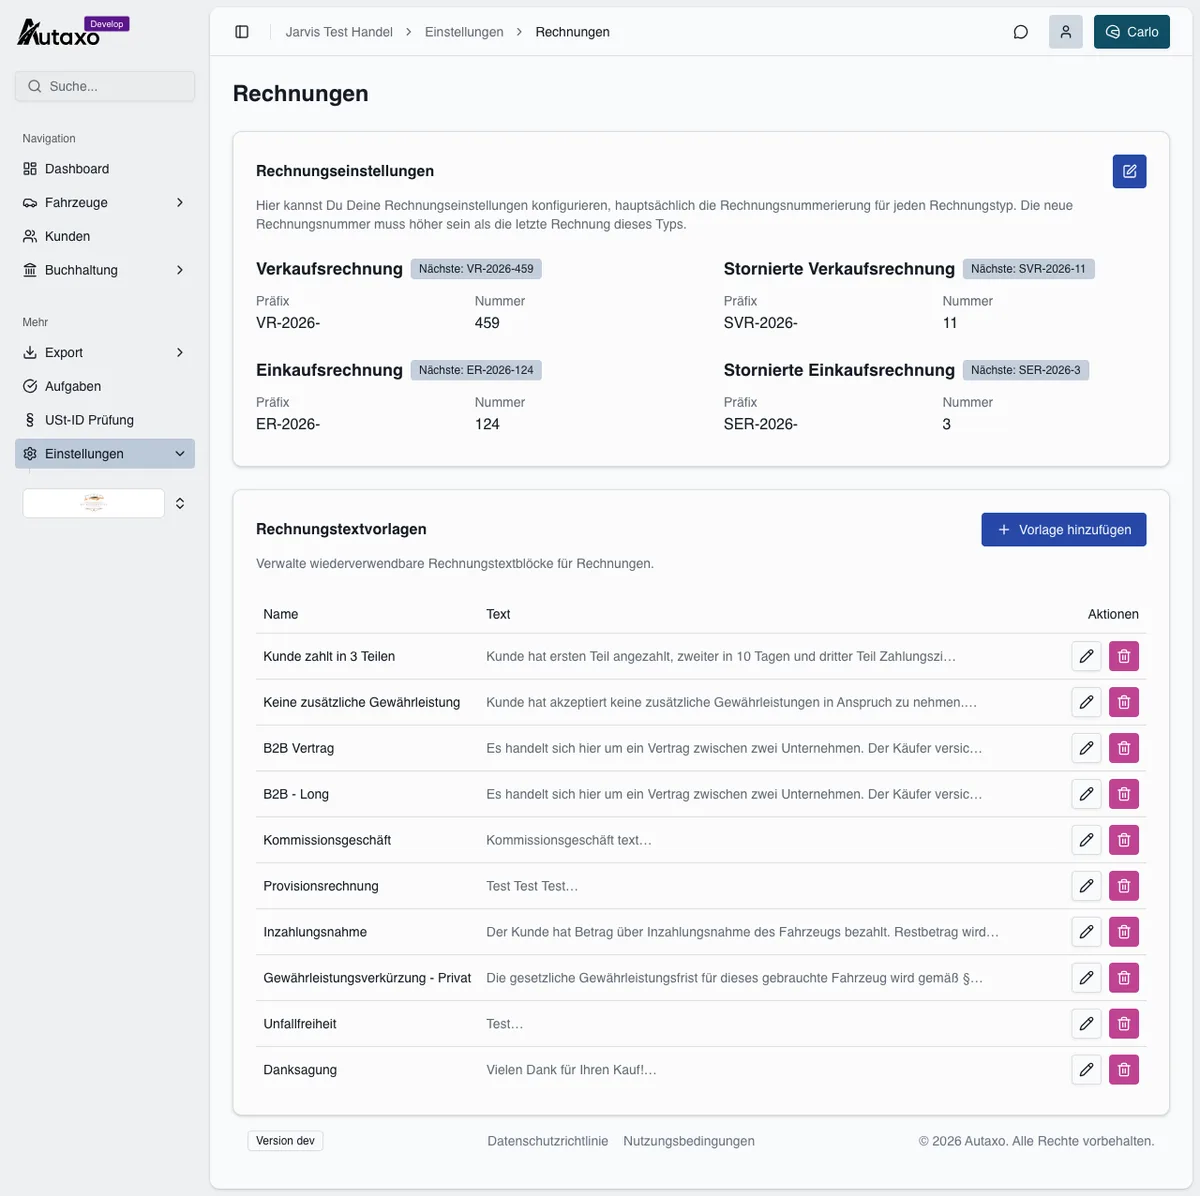Click the 'Nächste: SER-2026-3' badge
The image size is (1200, 1196).
(1026, 370)
